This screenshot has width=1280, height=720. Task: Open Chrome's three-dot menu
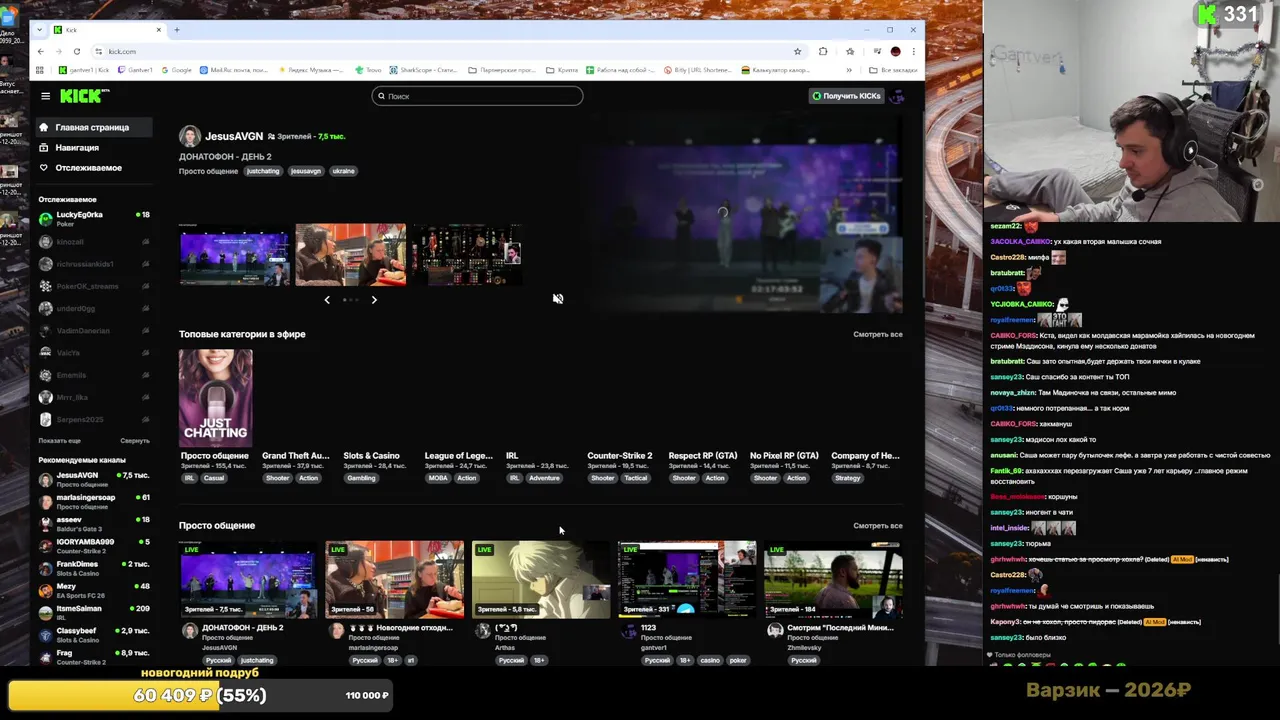tap(913, 51)
